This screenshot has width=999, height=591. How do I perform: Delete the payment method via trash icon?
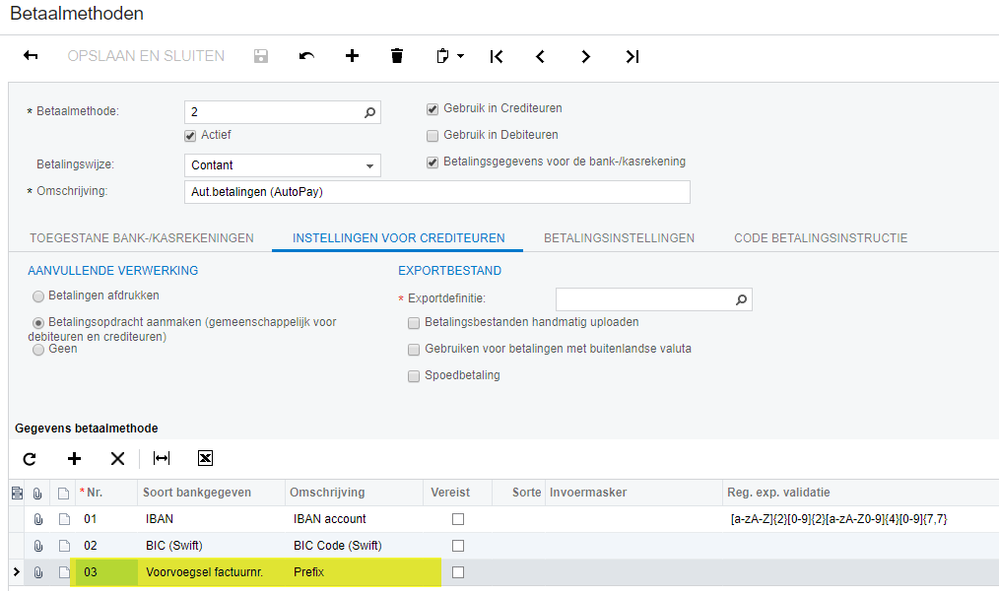click(397, 56)
